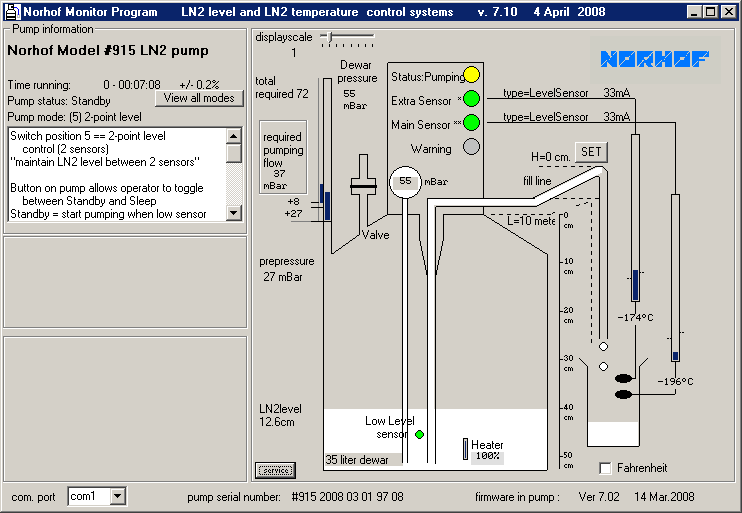The height and width of the screenshot is (513, 742).
Task: Click the scroll down arrow in mode description
Action: click(234, 212)
